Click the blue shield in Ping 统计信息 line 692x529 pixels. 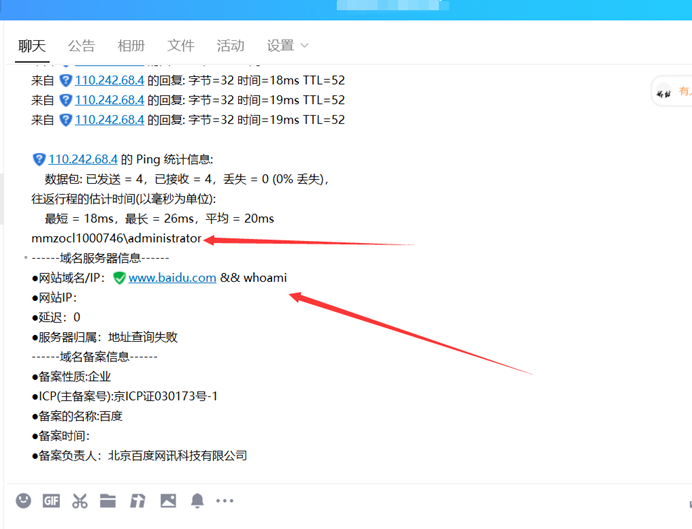click(39, 159)
